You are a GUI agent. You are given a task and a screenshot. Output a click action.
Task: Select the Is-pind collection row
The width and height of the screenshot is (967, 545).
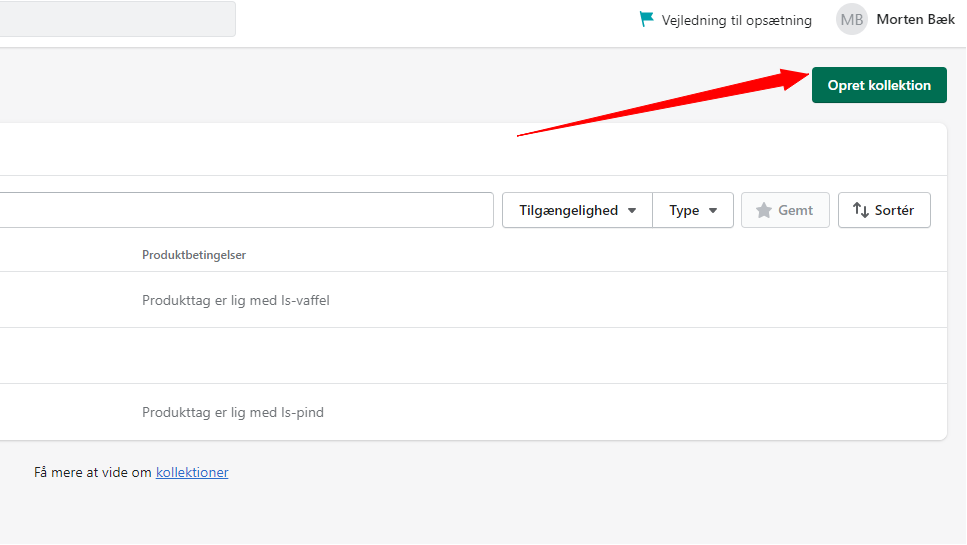click(473, 412)
